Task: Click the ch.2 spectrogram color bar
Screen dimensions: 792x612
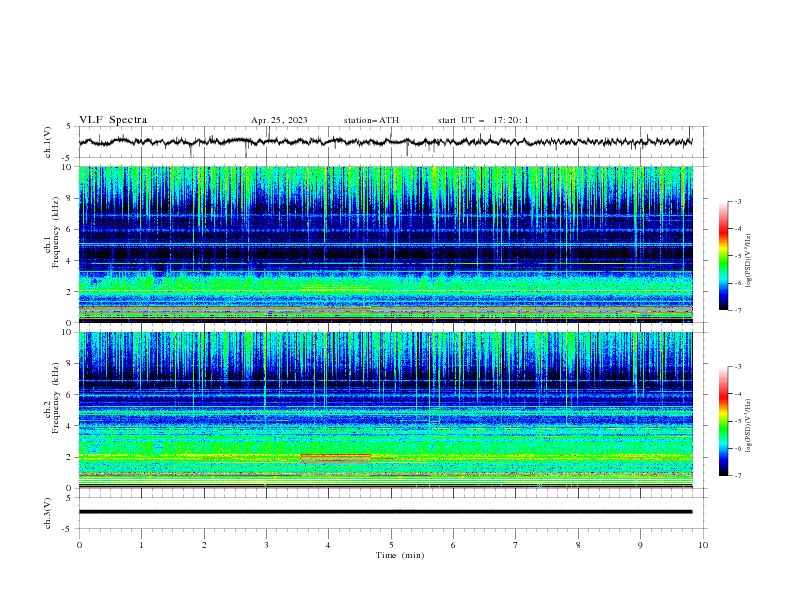Action: point(723,421)
